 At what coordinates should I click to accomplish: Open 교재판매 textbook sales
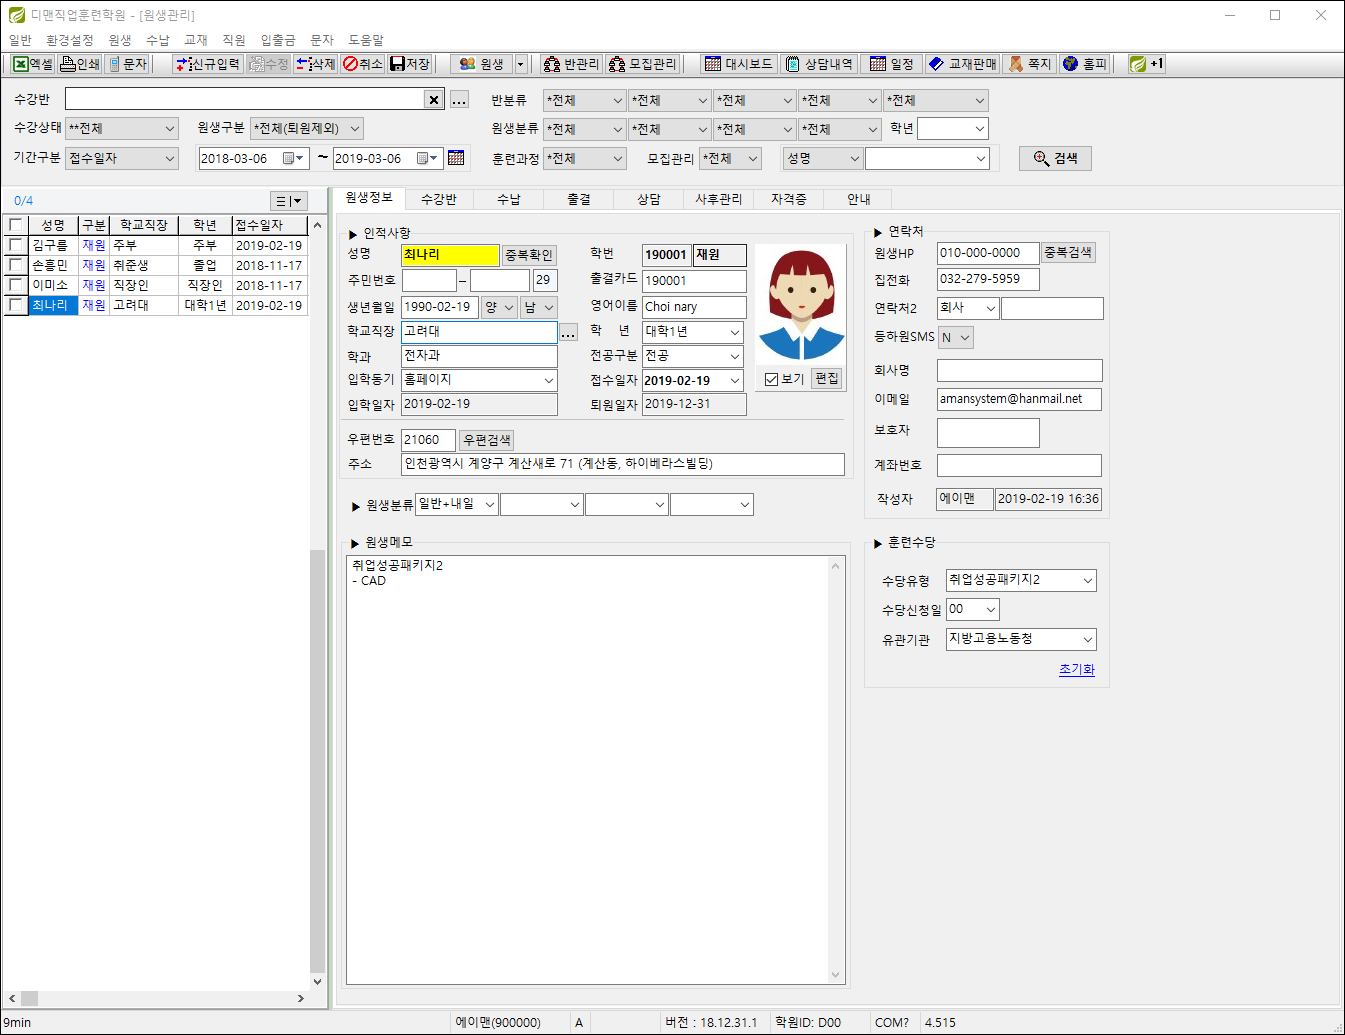[963, 64]
